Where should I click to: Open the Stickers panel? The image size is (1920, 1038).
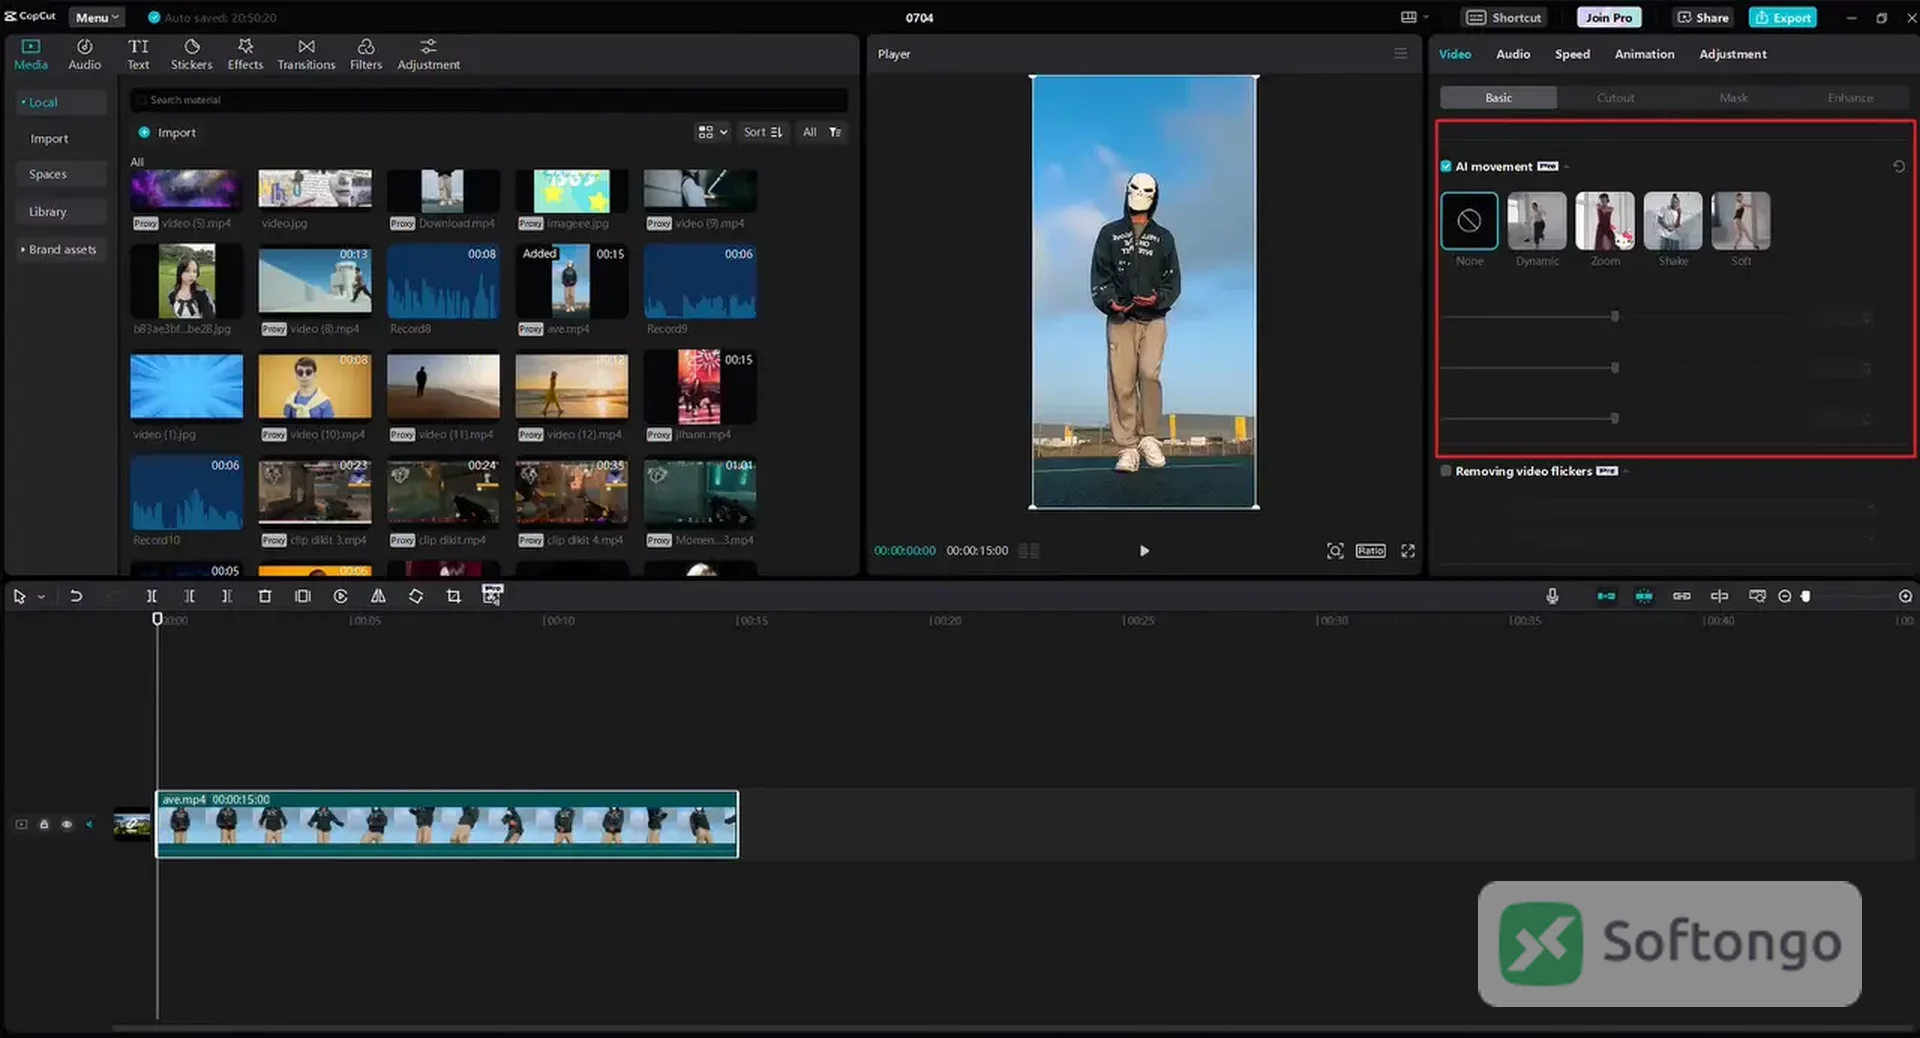[191, 54]
